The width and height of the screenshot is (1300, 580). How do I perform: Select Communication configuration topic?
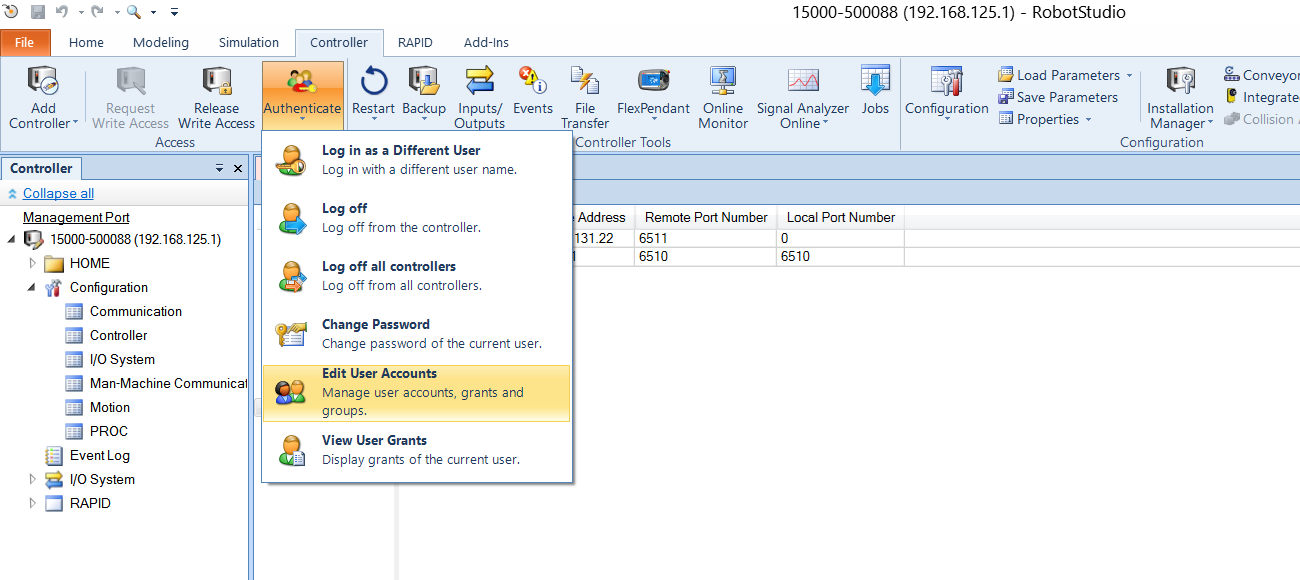click(x=136, y=311)
